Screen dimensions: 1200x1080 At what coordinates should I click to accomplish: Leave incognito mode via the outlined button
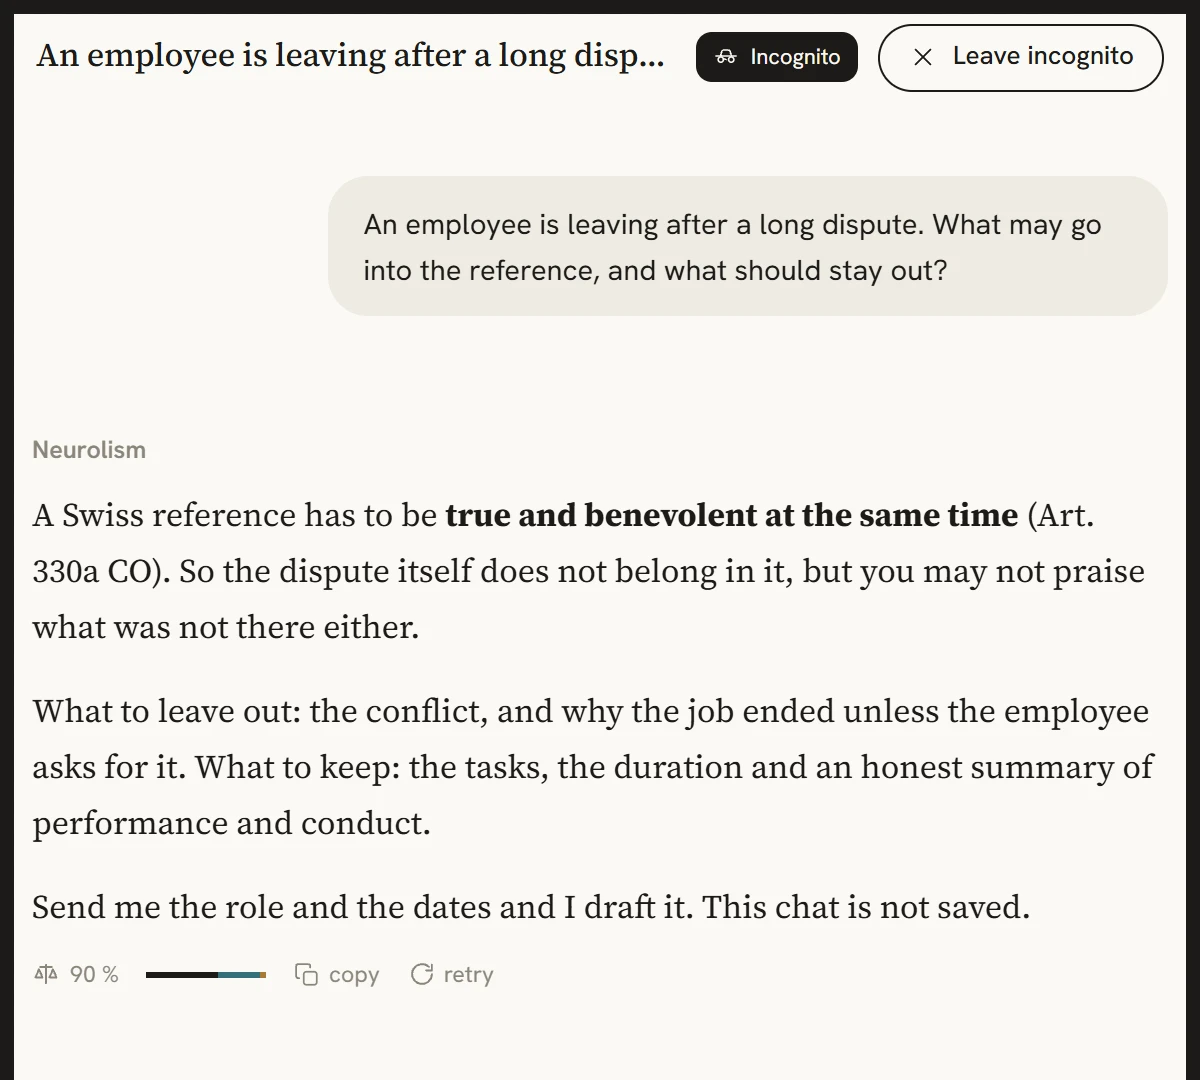coord(1021,57)
